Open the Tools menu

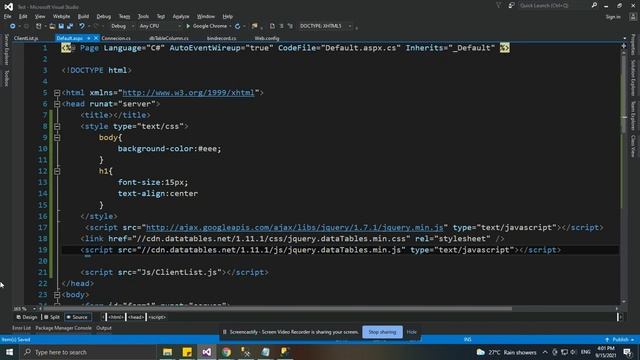[x=143, y=17]
